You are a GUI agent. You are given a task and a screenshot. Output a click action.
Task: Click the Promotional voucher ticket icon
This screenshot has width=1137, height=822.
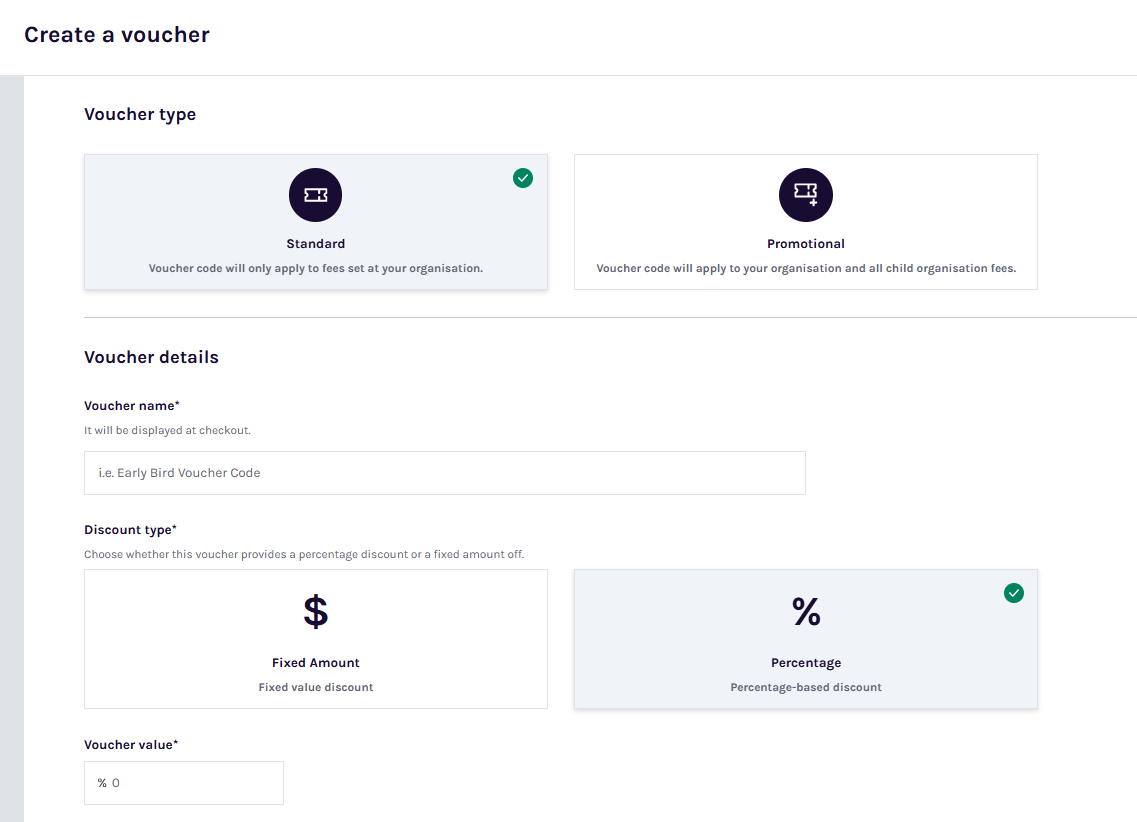tap(805, 195)
